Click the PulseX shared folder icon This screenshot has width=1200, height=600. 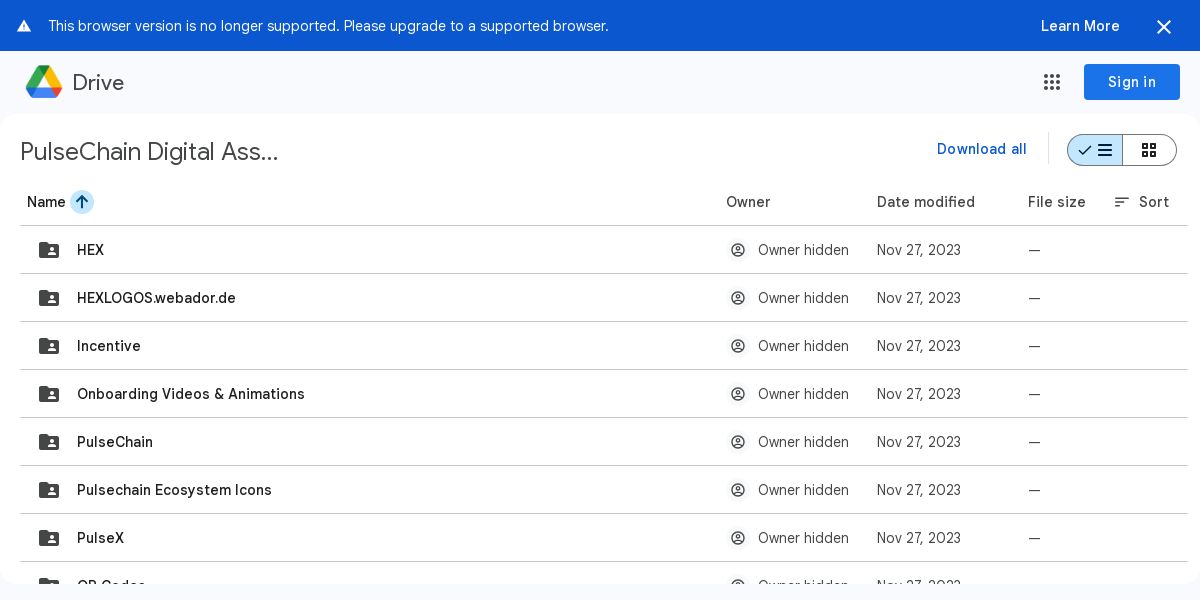coord(49,538)
